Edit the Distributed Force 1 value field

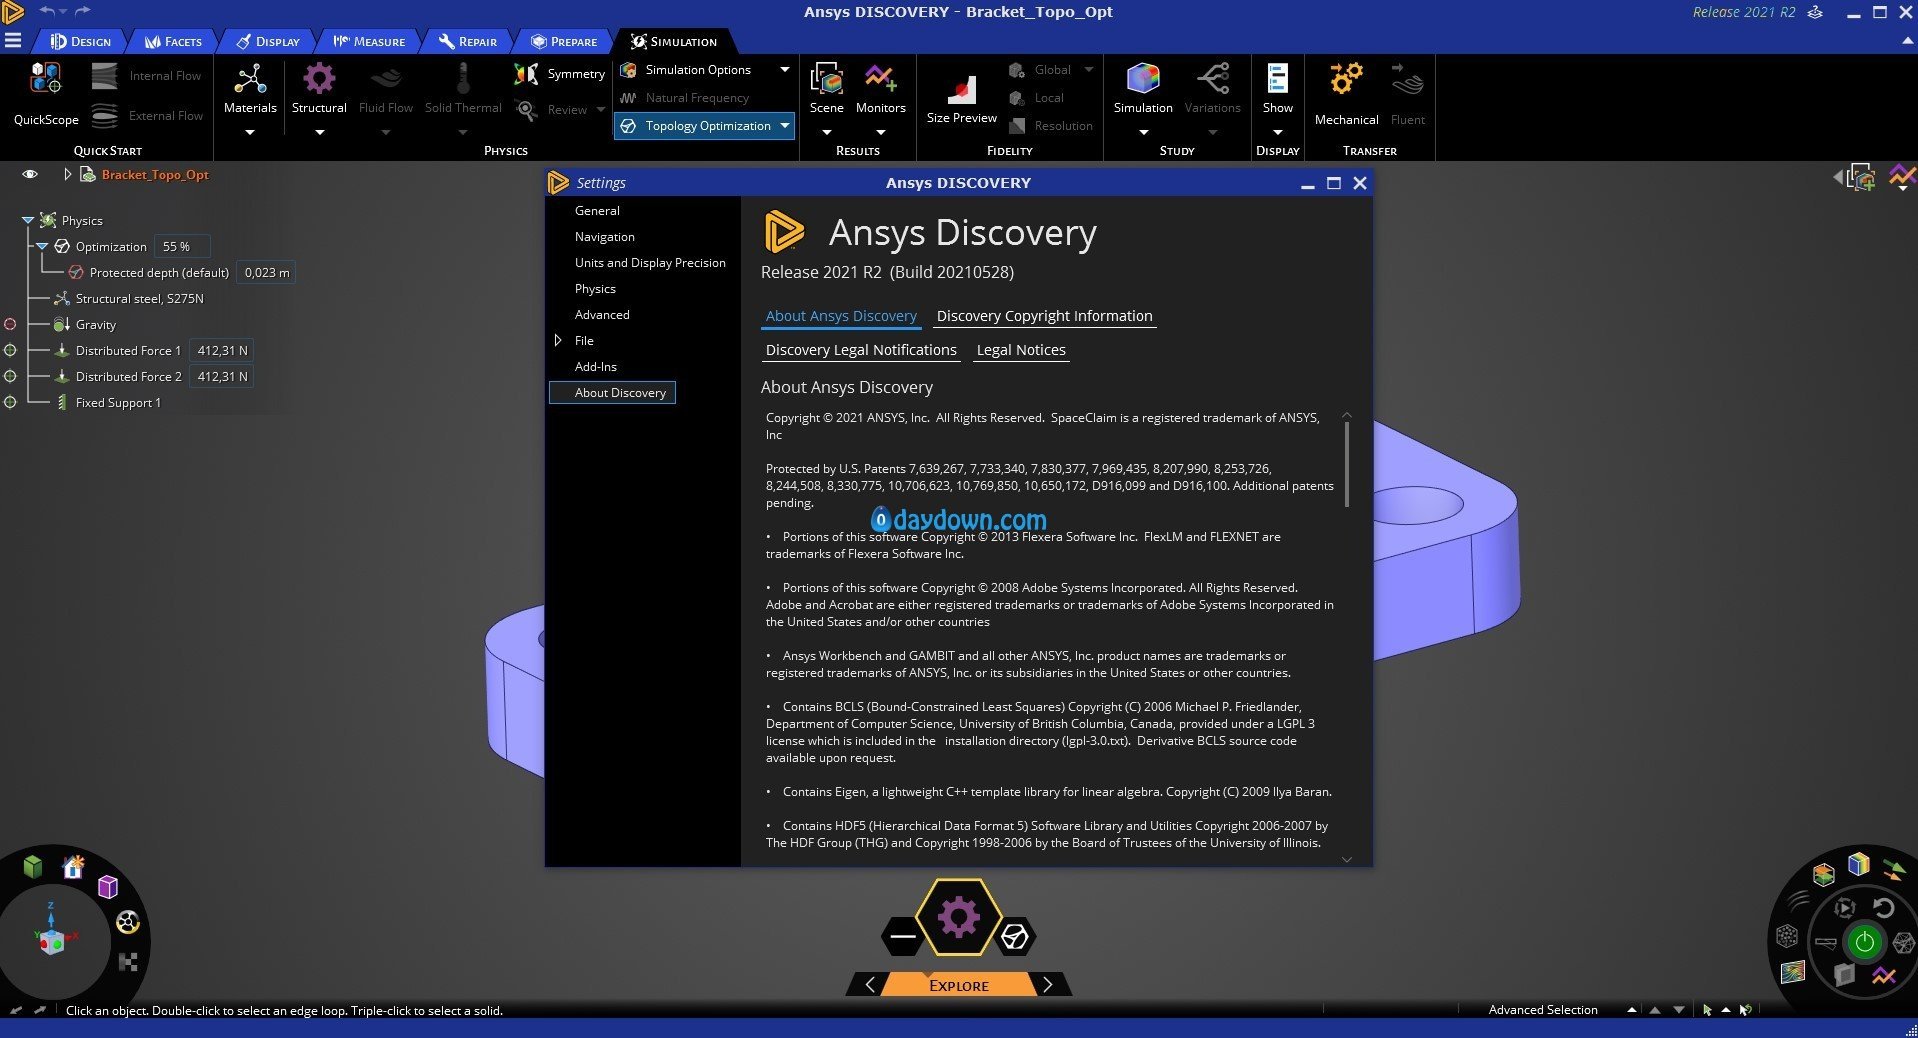222,350
